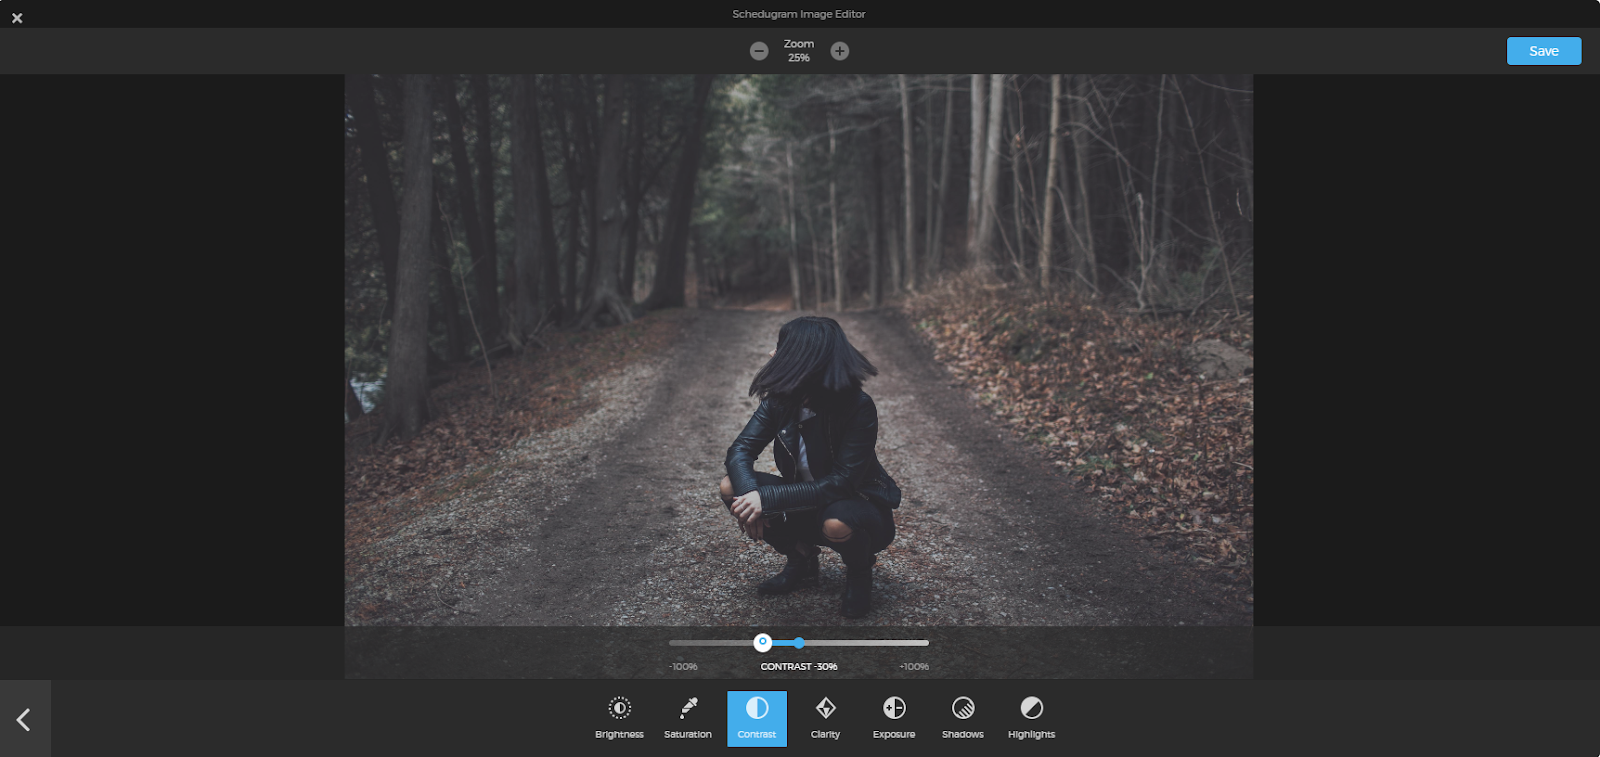The image size is (1600, 757).
Task: Click the forest photo preview
Action: click(799, 350)
